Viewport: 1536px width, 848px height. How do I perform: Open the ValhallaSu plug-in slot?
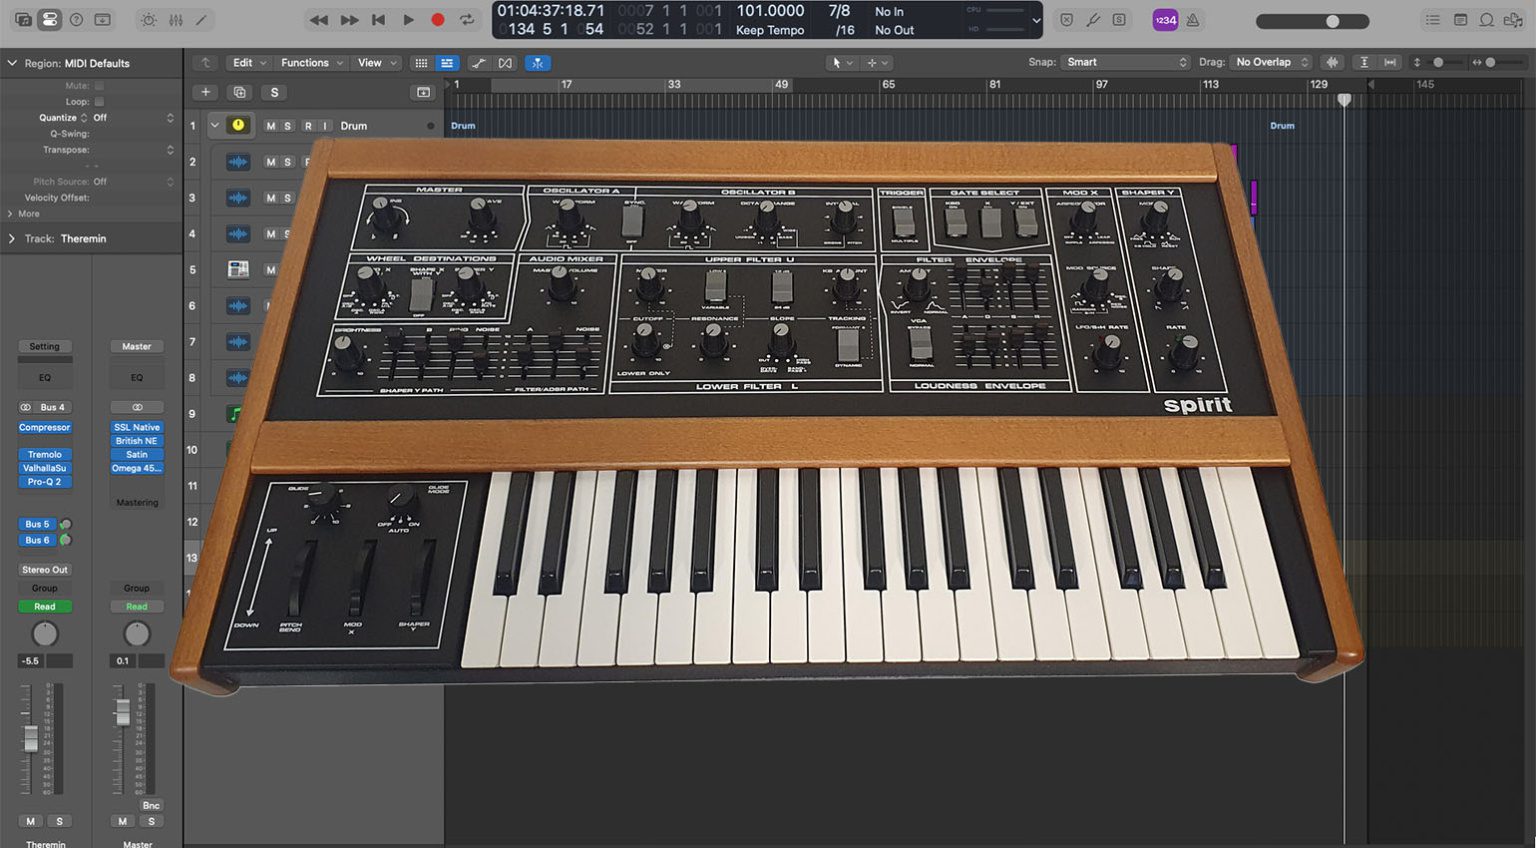45,468
